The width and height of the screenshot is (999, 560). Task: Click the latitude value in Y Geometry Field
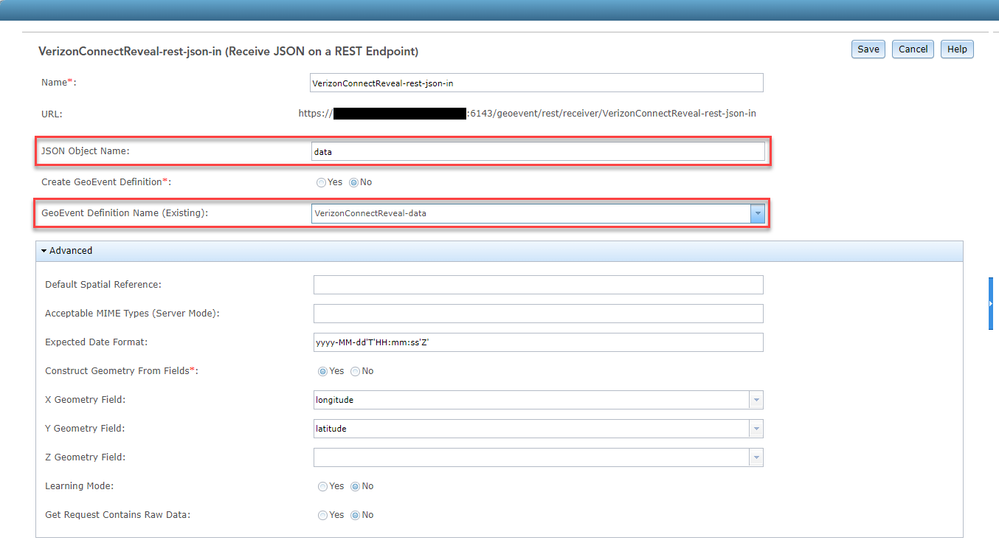331,429
